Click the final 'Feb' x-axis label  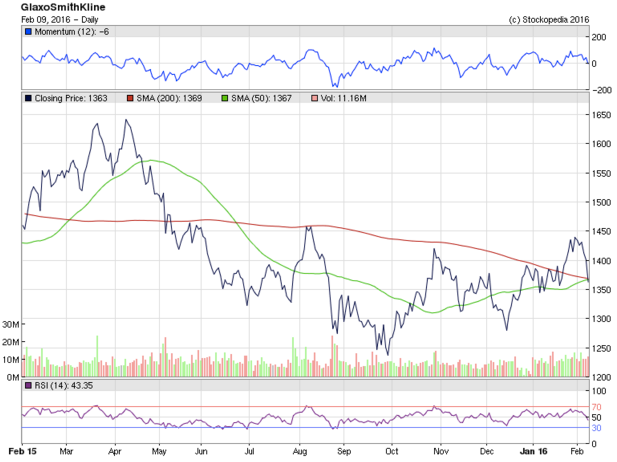577,451
